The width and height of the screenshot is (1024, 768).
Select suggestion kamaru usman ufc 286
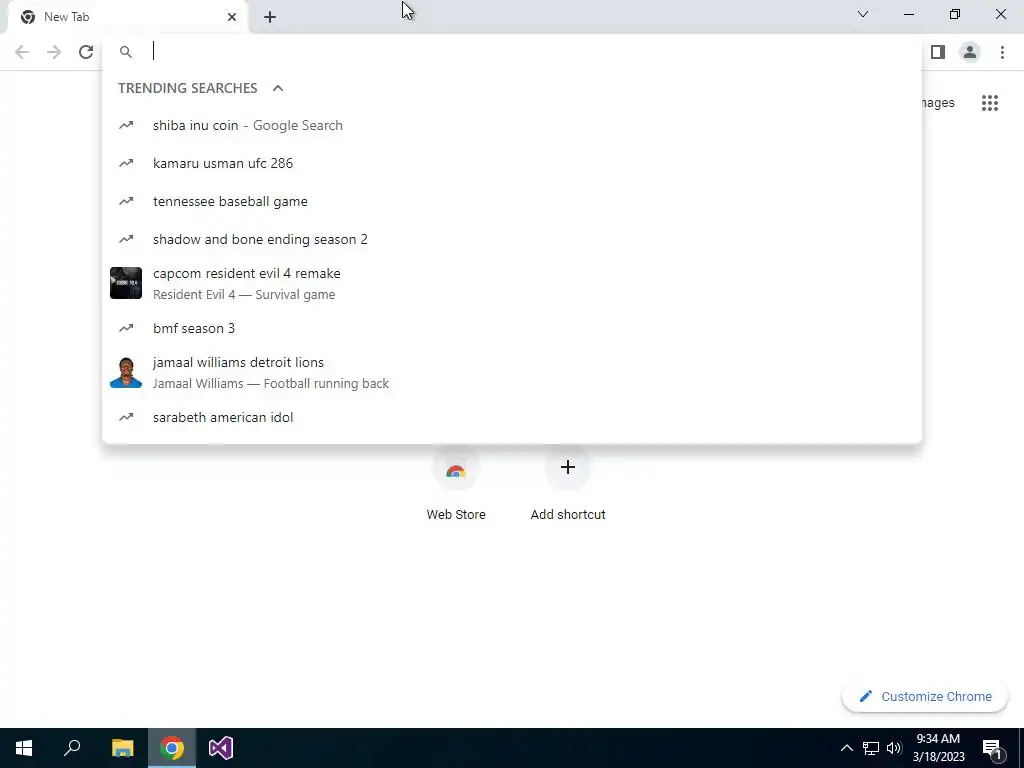(512, 163)
